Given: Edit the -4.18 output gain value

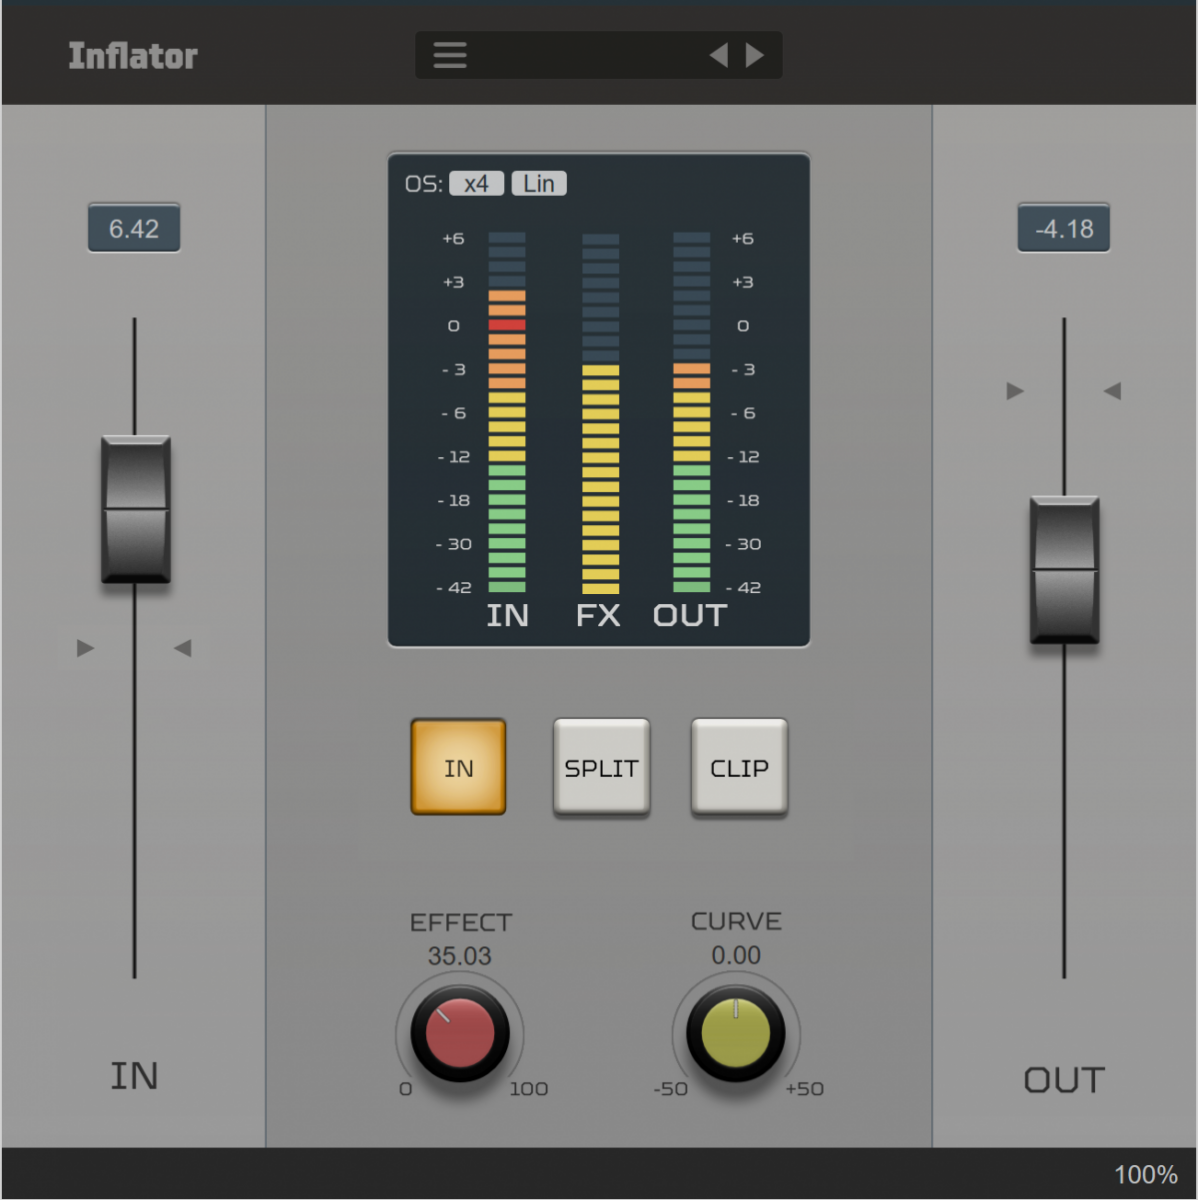Looking at the screenshot, I should point(1064,229).
